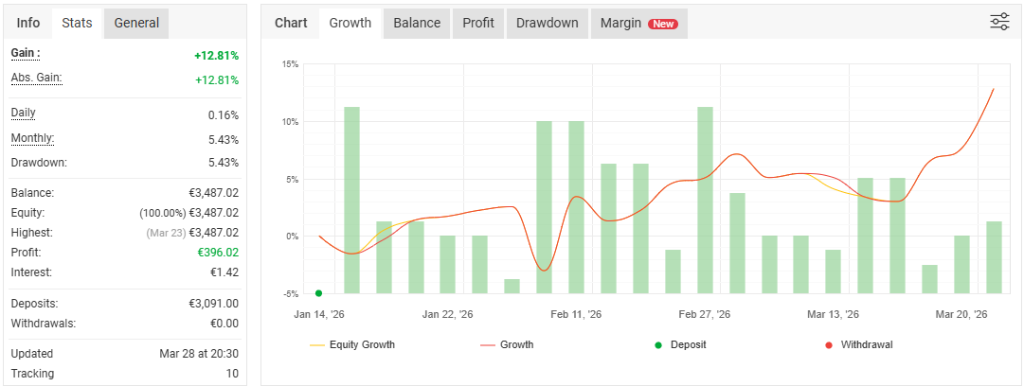Toggle Equity Growth legend series
The width and height of the screenshot is (1024, 386).
[352, 344]
